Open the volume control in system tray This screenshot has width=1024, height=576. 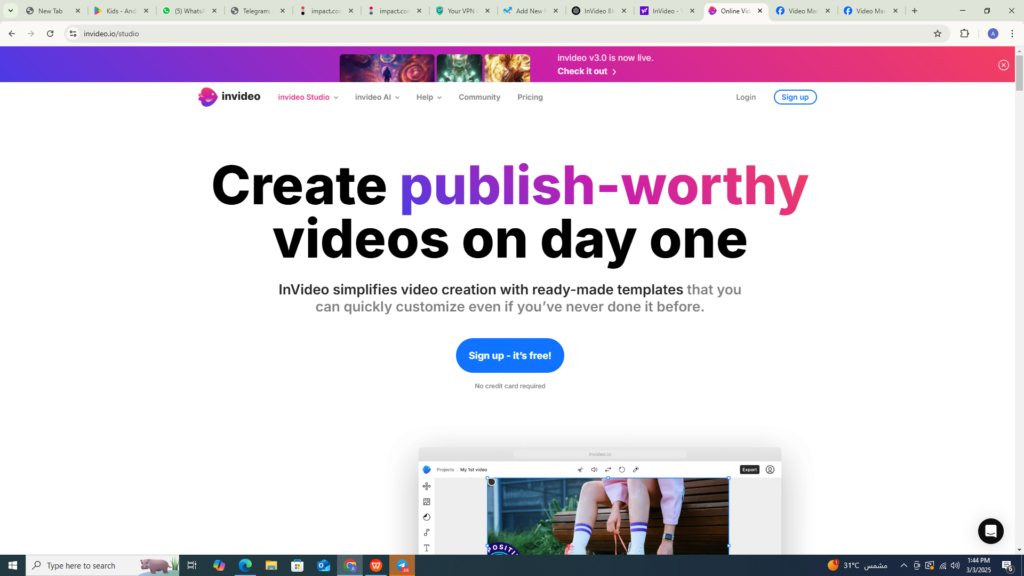[x=955, y=566]
